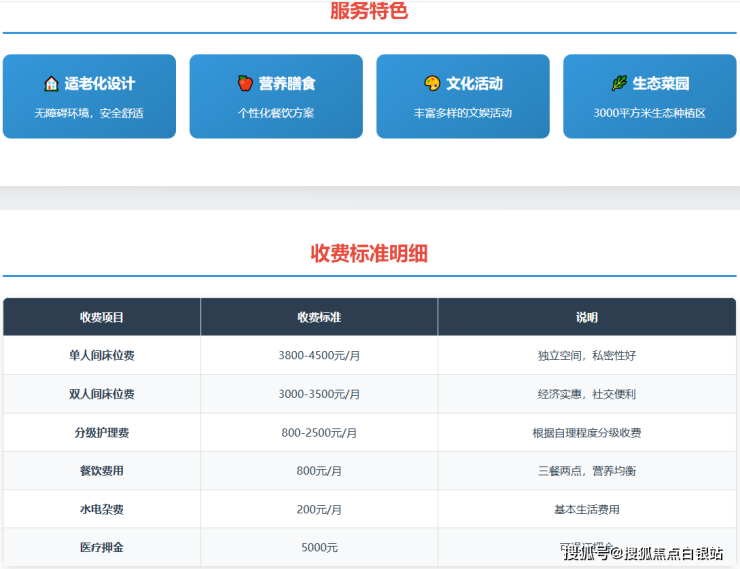Viewport: 740px width, 569px height.
Task: Click the apple icon beside 营养膳食
Action: (245, 84)
